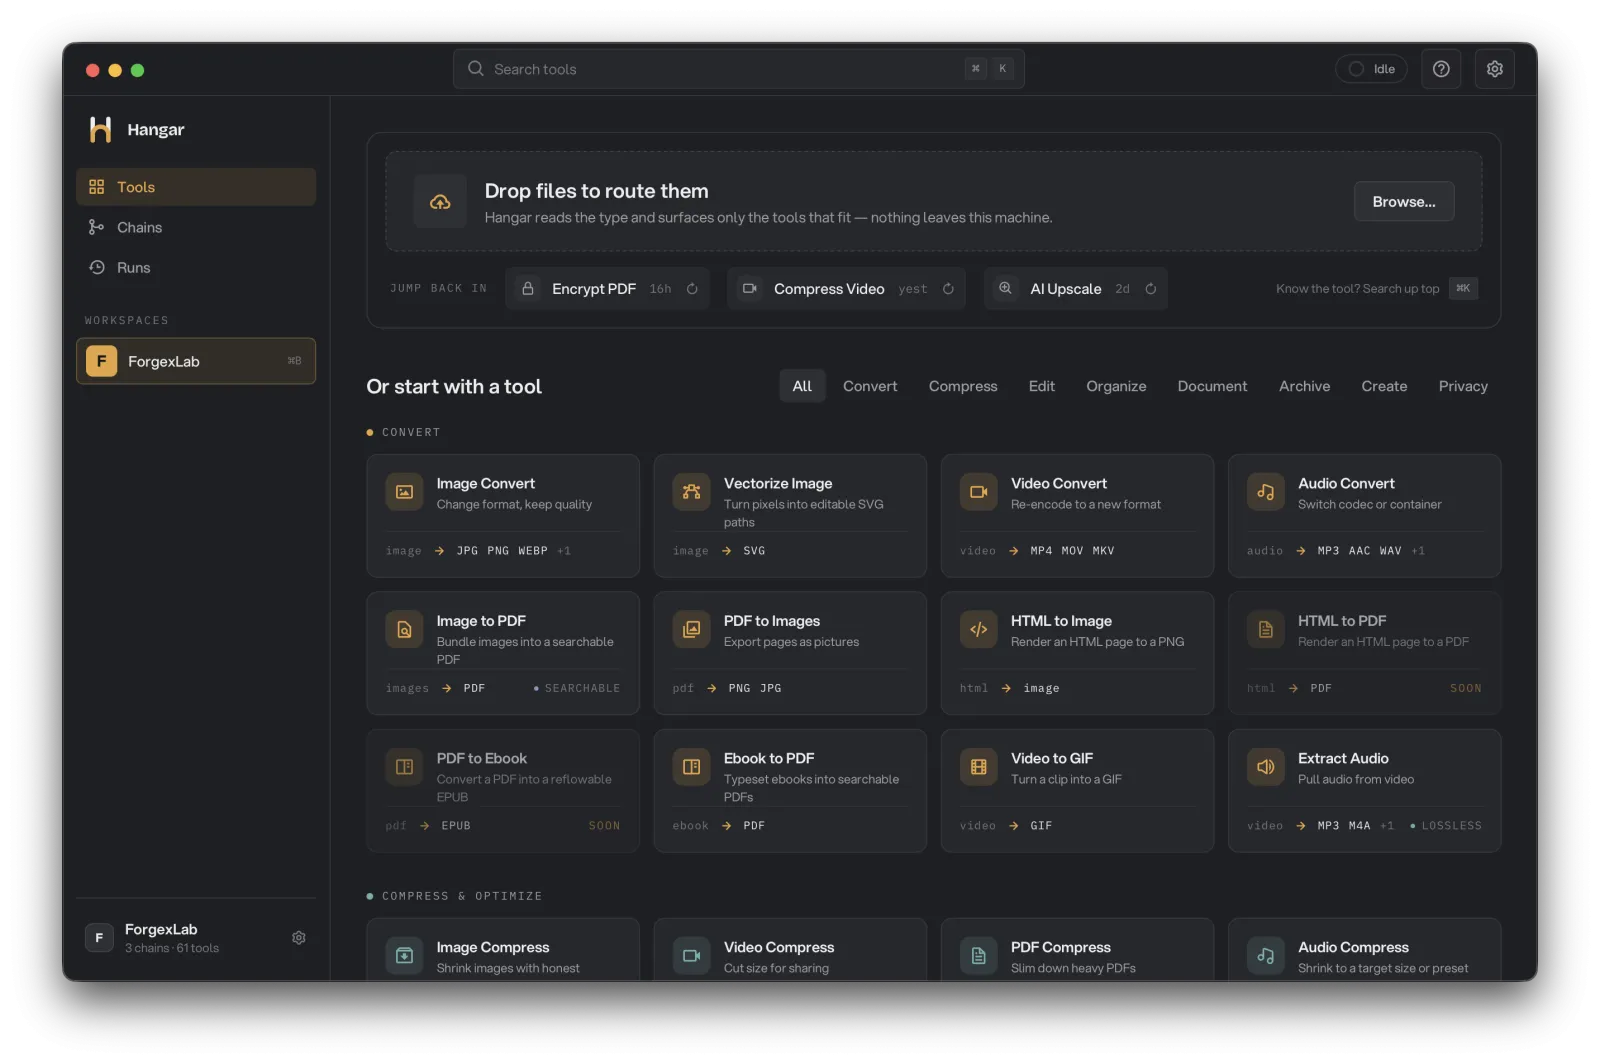Click the HTML to PDF document icon
The height and width of the screenshot is (1064, 1600).
pos(1265,629)
